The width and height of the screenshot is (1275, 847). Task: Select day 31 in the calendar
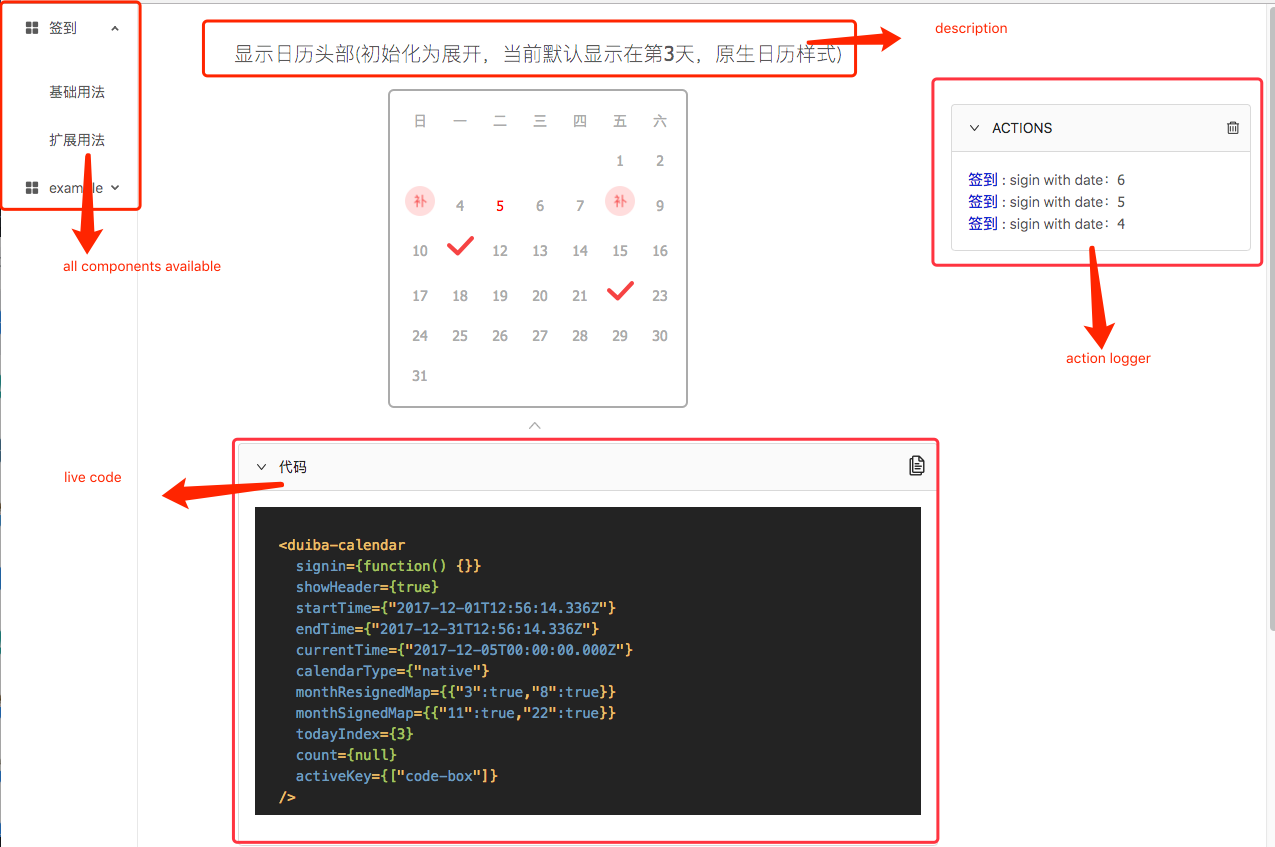click(x=420, y=376)
